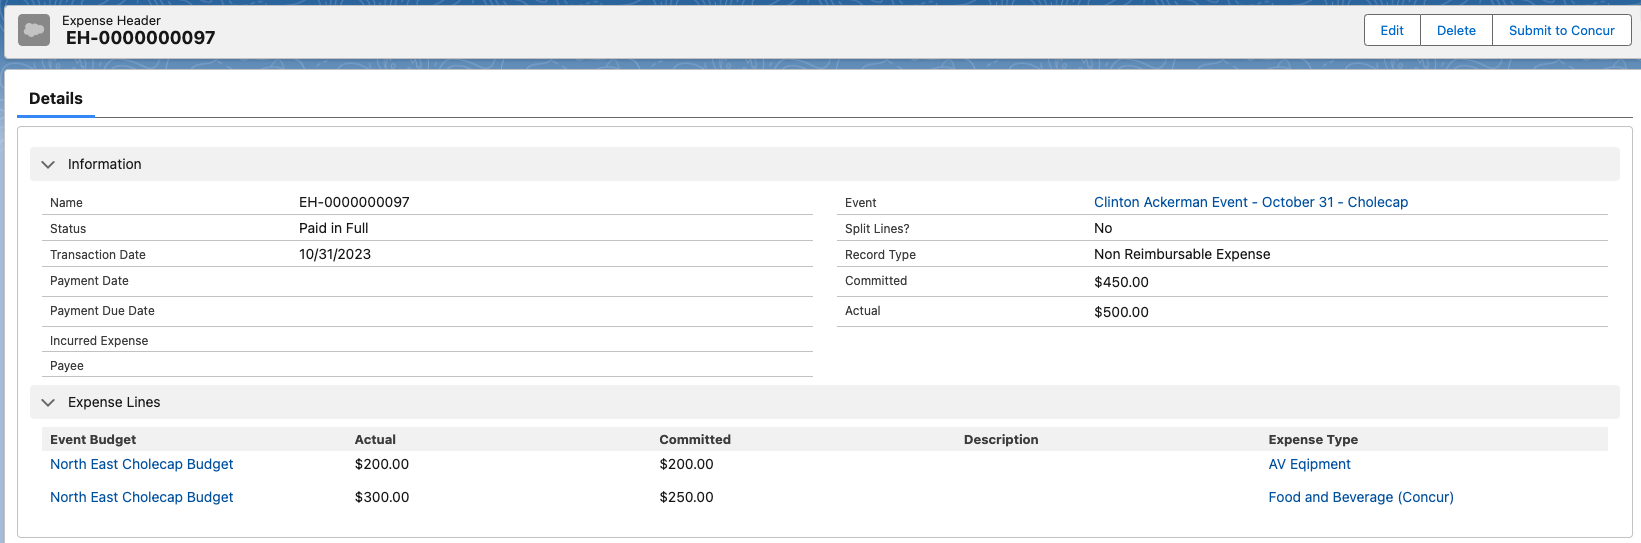Open the Clinton Ackerman Event link
This screenshot has width=1641, height=543.
tap(1250, 202)
